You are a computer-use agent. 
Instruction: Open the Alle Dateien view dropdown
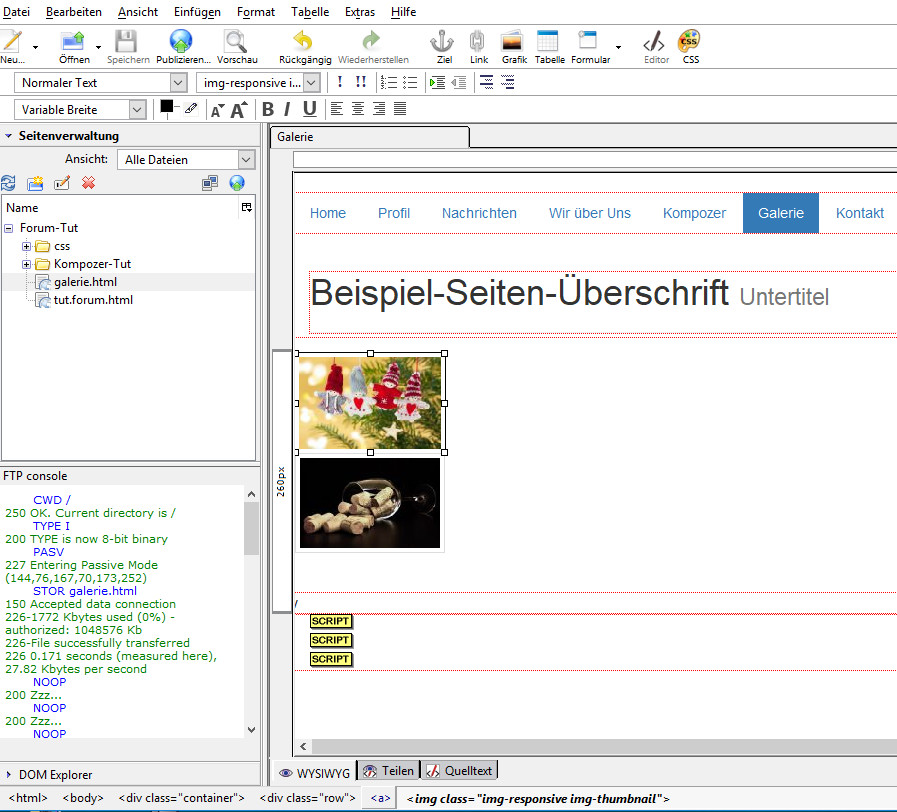click(186, 160)
